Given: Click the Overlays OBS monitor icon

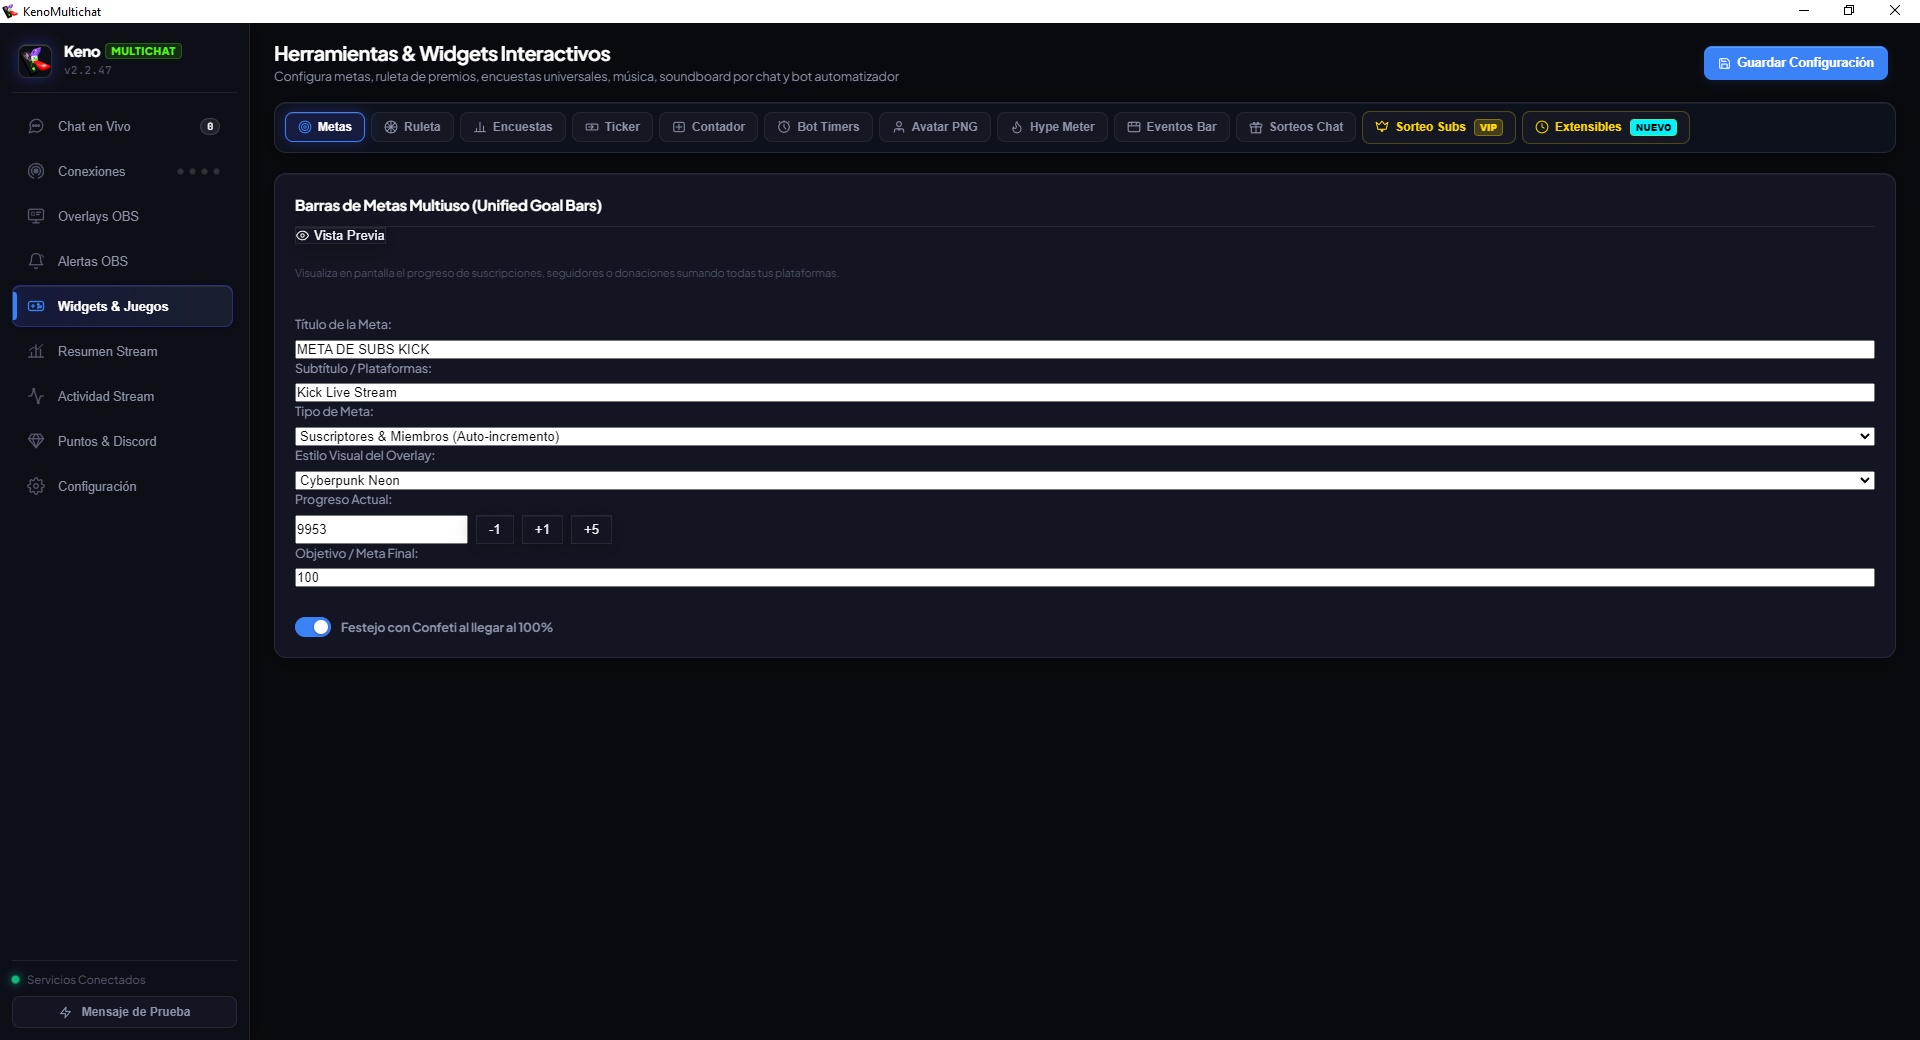Looking at the screenshot, I should coord(36,216).
